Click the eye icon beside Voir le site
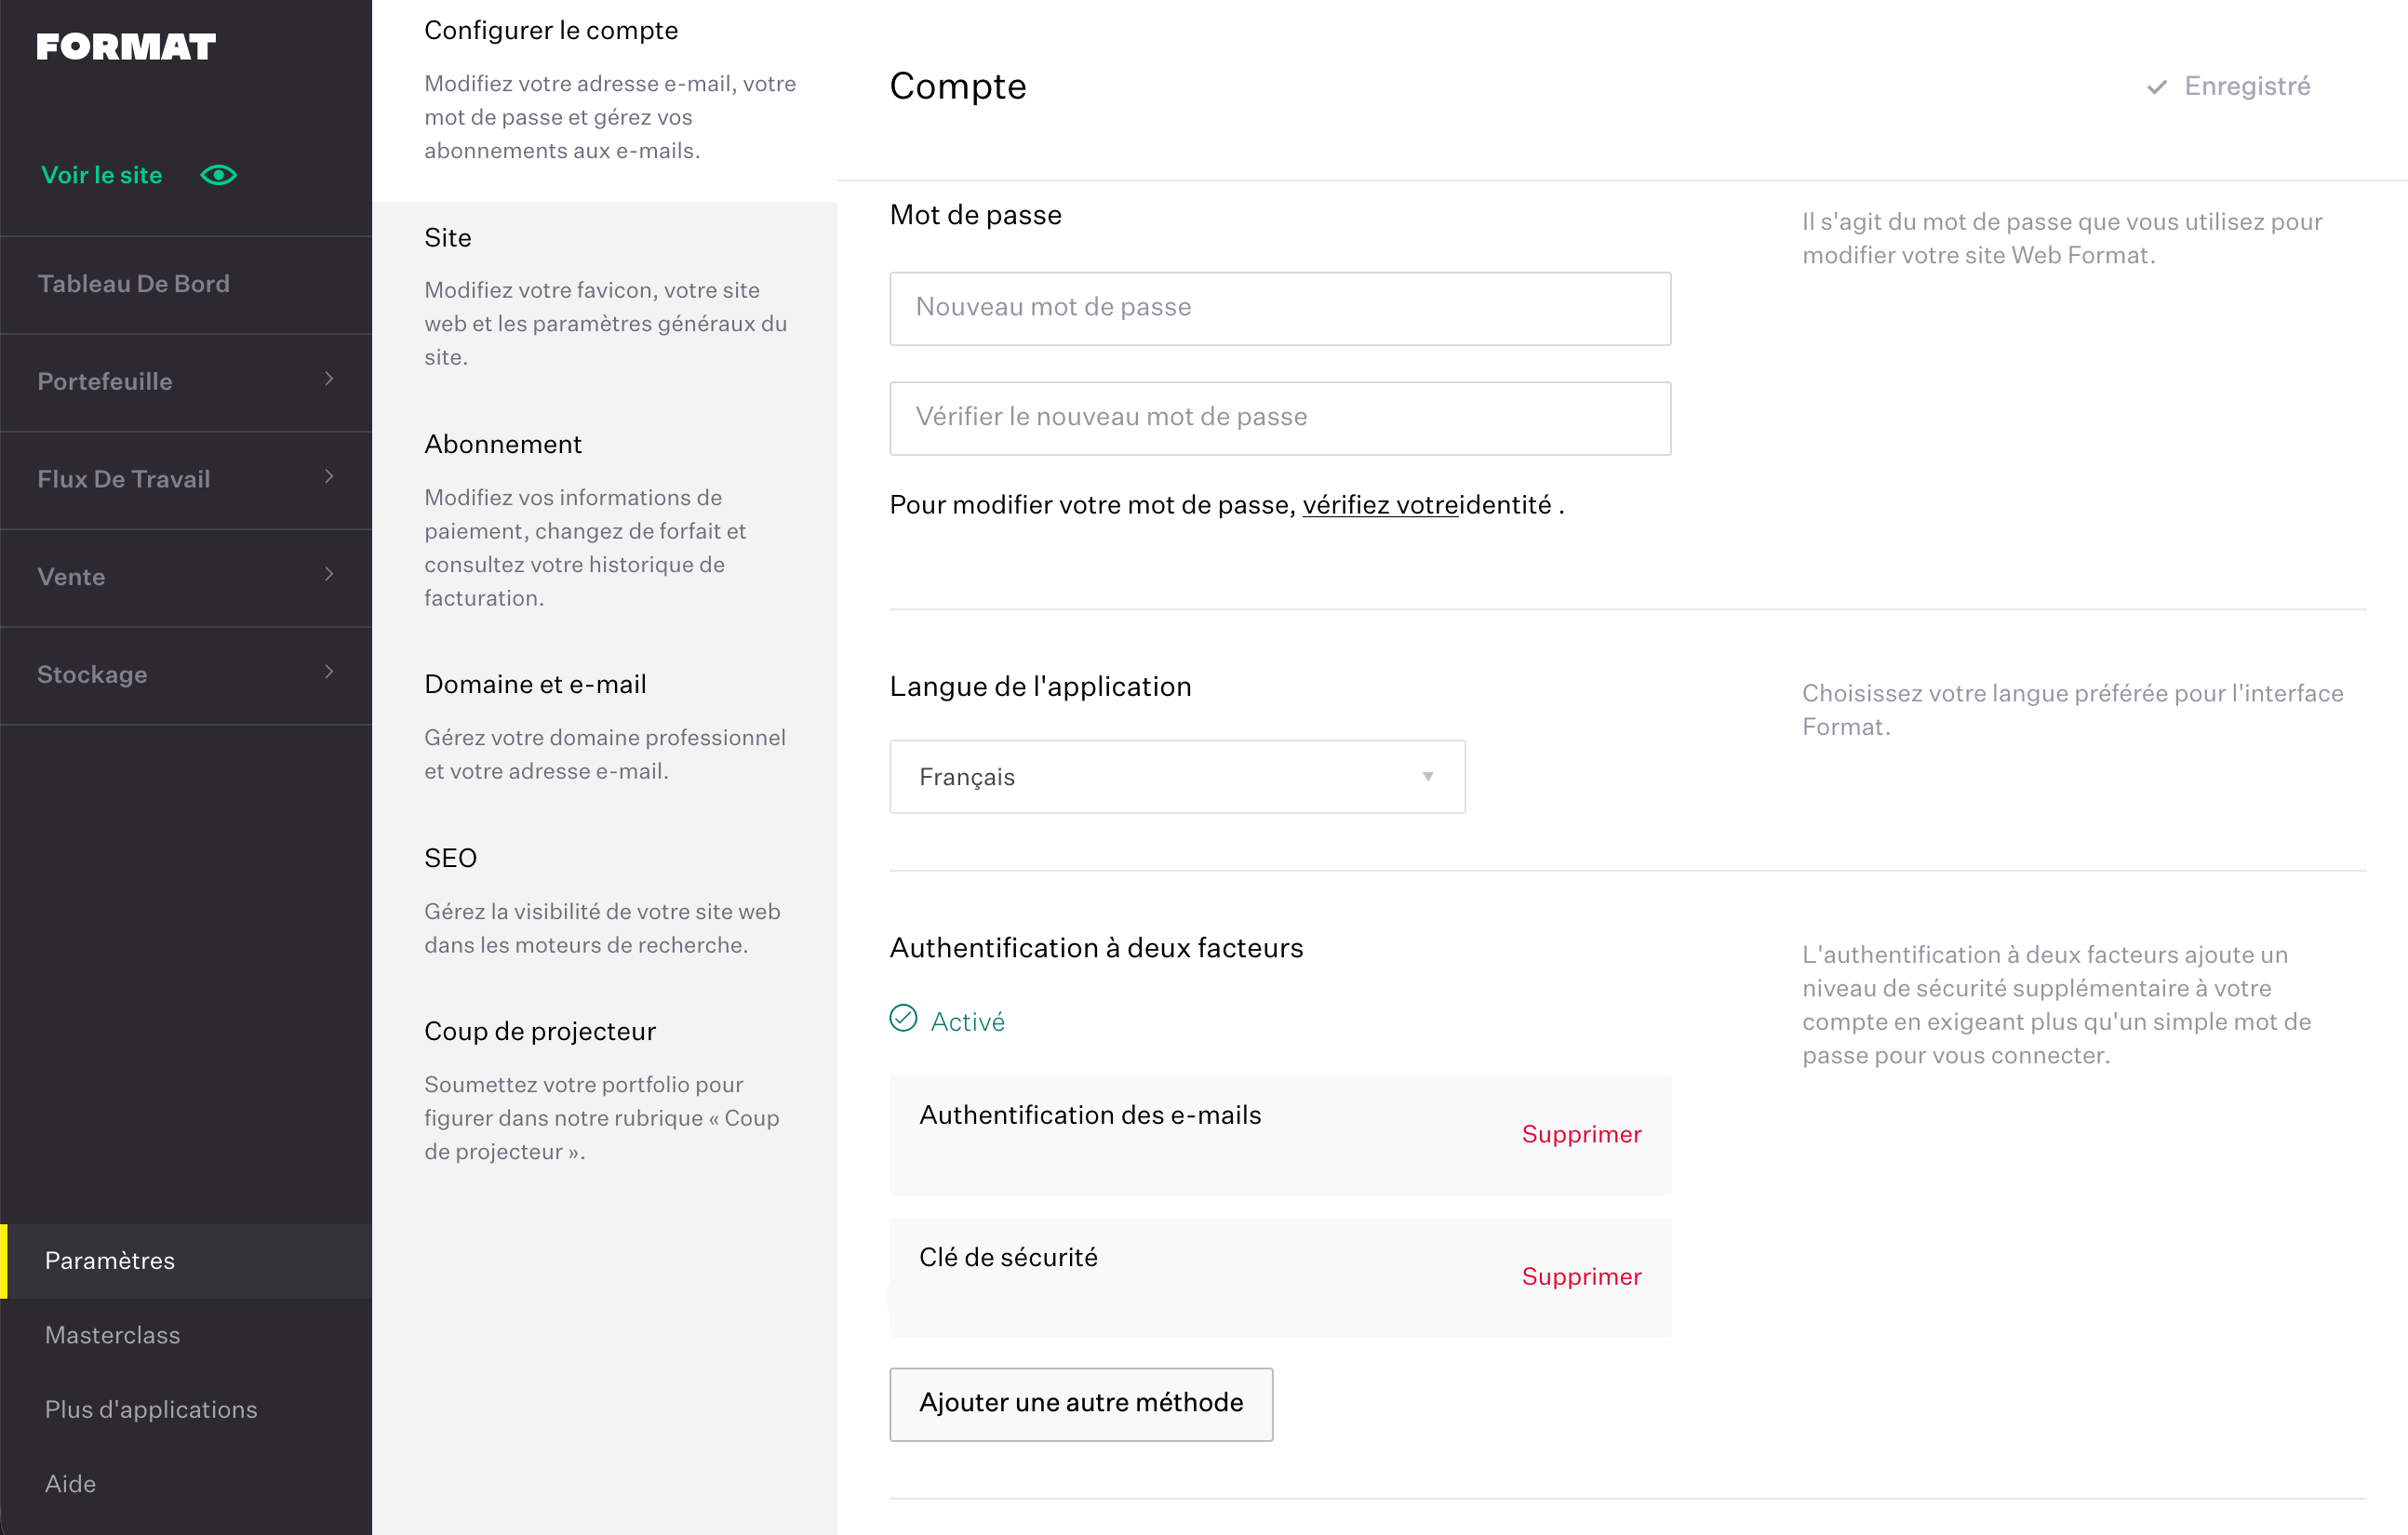 click(x=218, y=175)
